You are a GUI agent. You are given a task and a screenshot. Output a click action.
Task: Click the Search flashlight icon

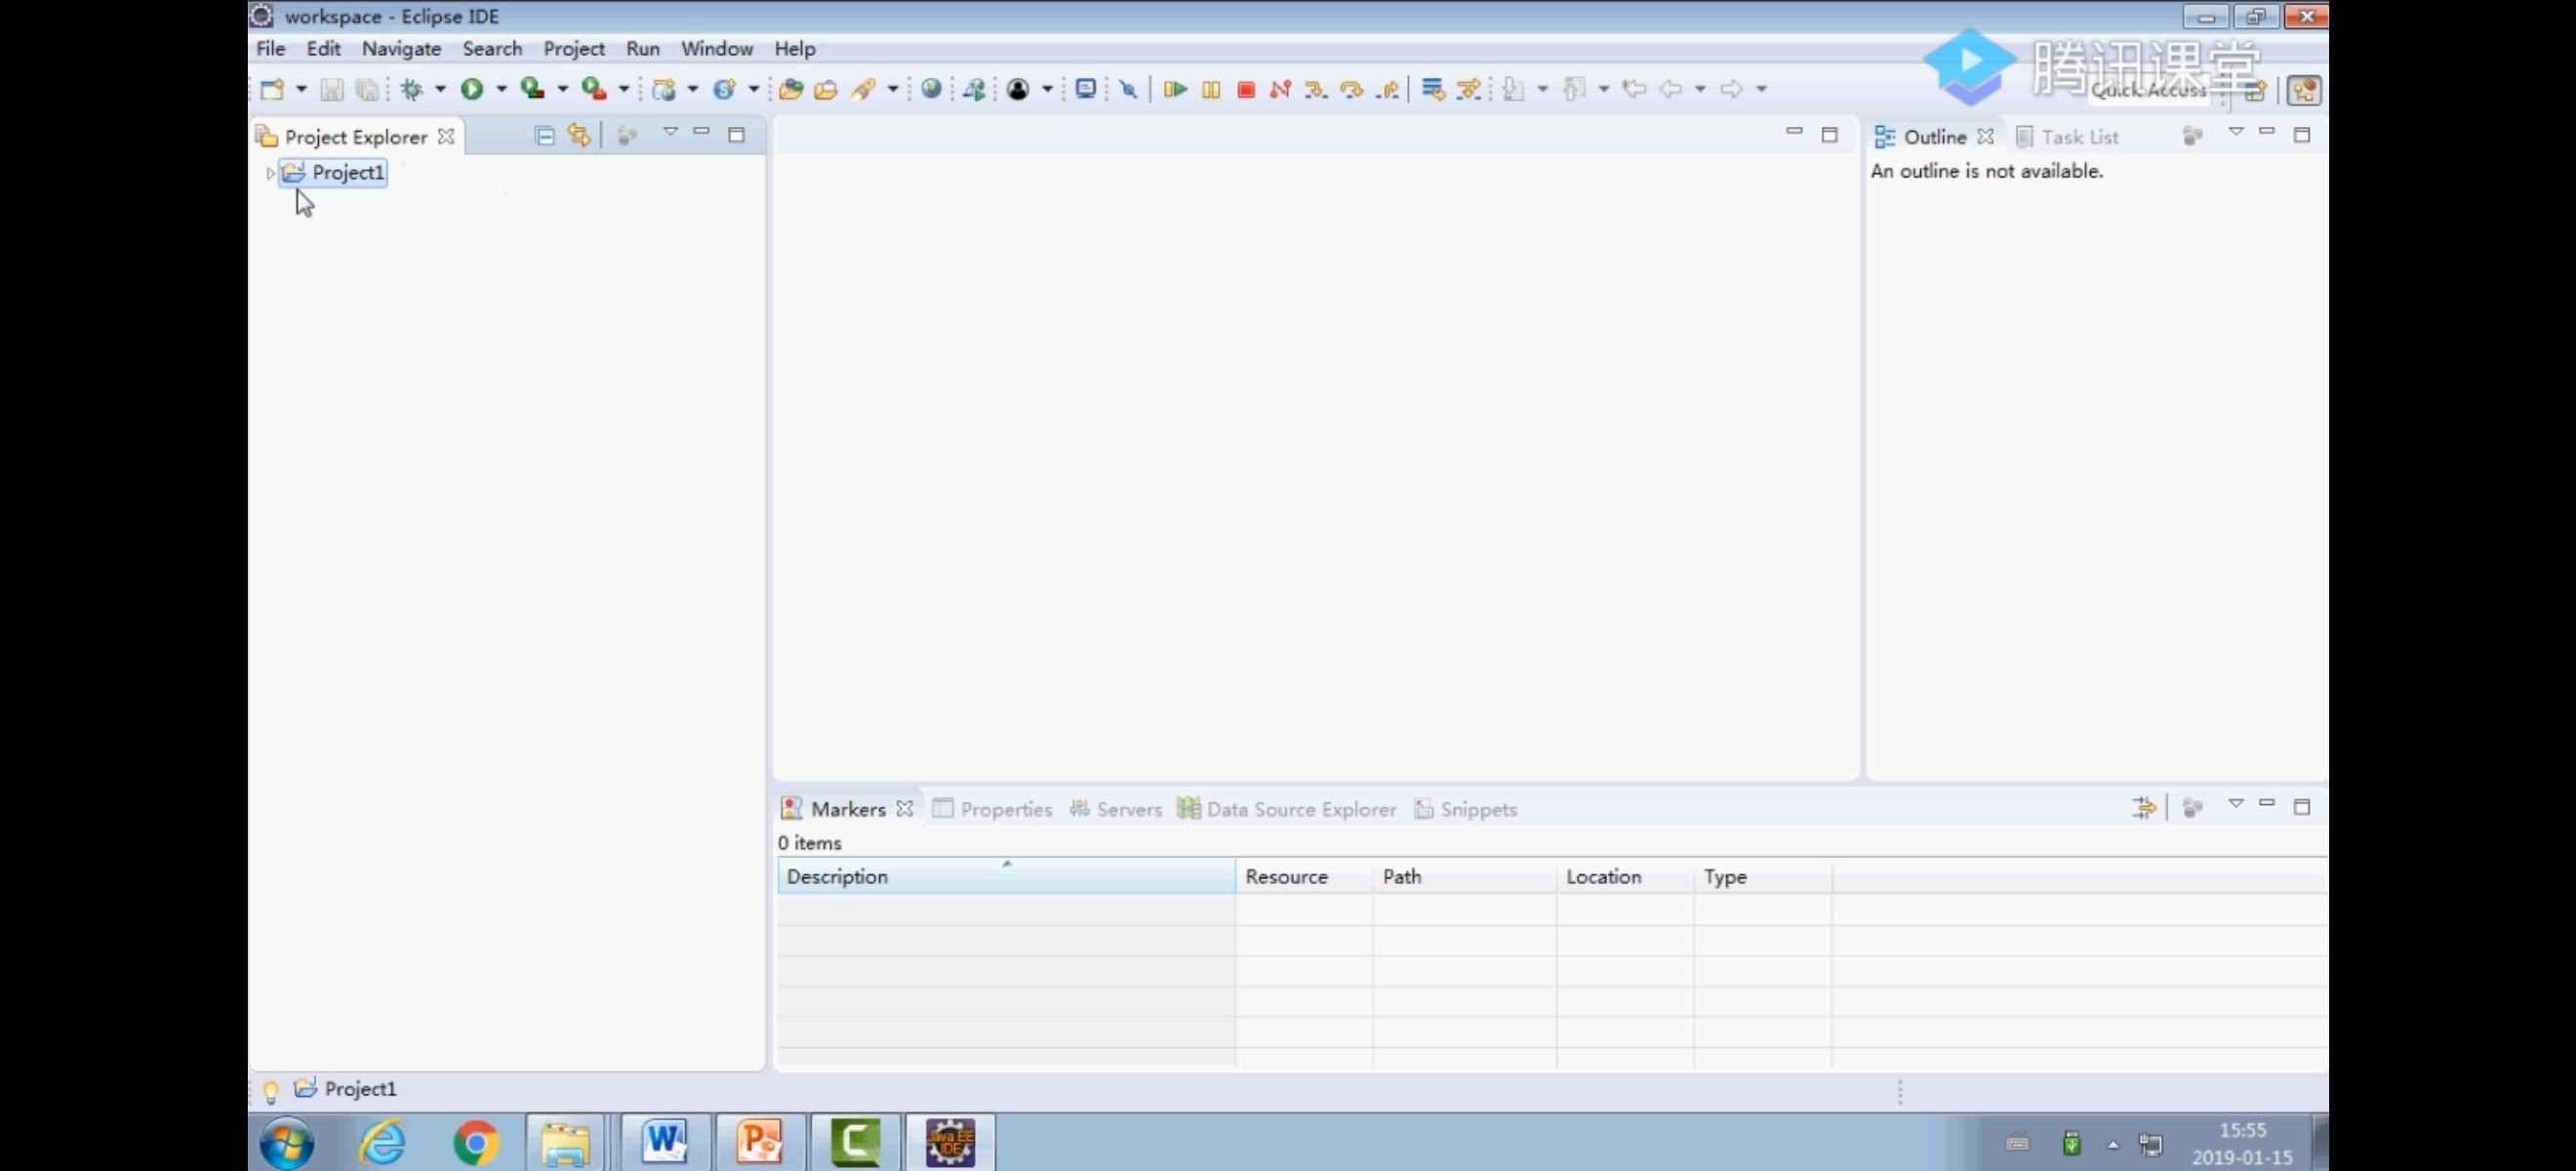point(863,89)
